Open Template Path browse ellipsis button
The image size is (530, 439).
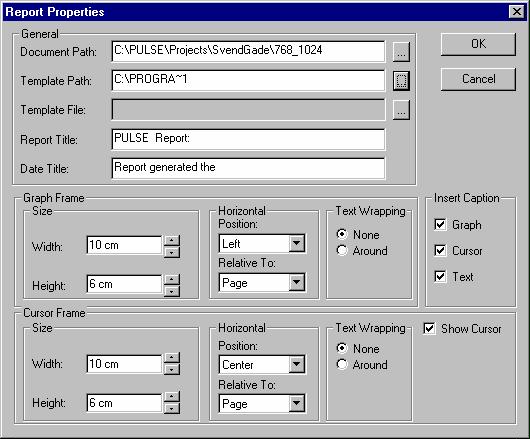tap(401, 81)
